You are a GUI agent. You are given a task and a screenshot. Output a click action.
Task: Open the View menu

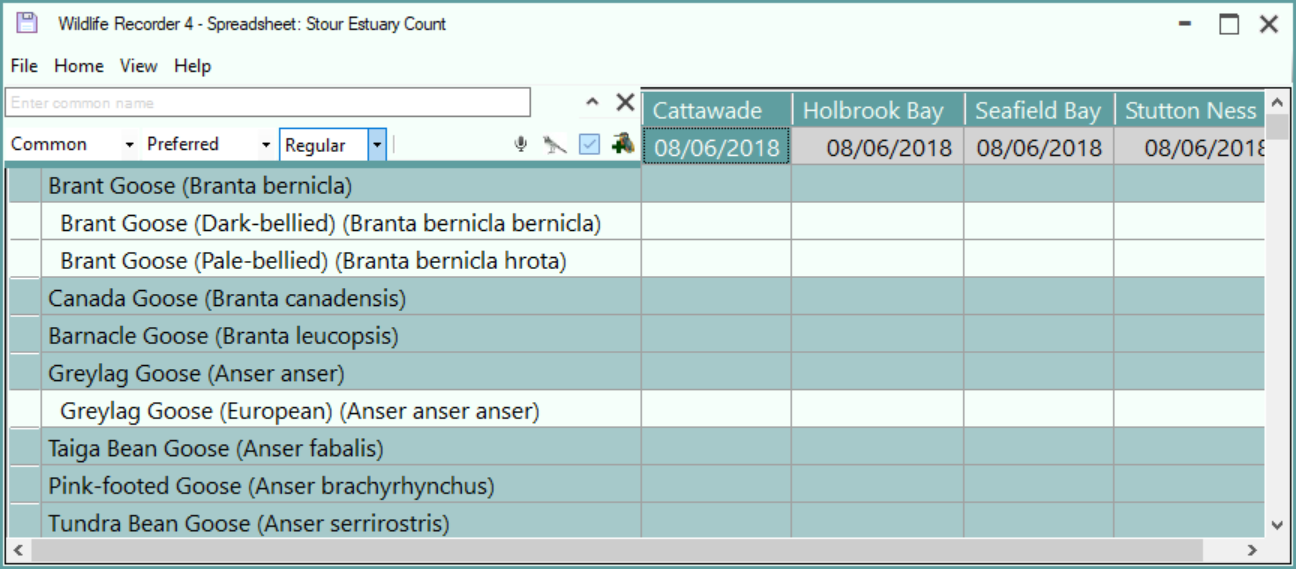pyautogui.click(x=139, y=66)
